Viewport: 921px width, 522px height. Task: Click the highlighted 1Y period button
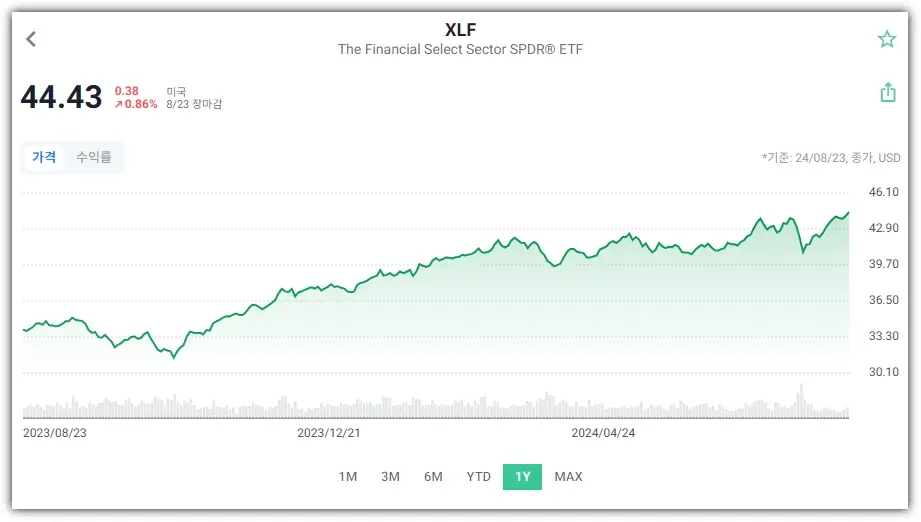[x=523, y=477]
